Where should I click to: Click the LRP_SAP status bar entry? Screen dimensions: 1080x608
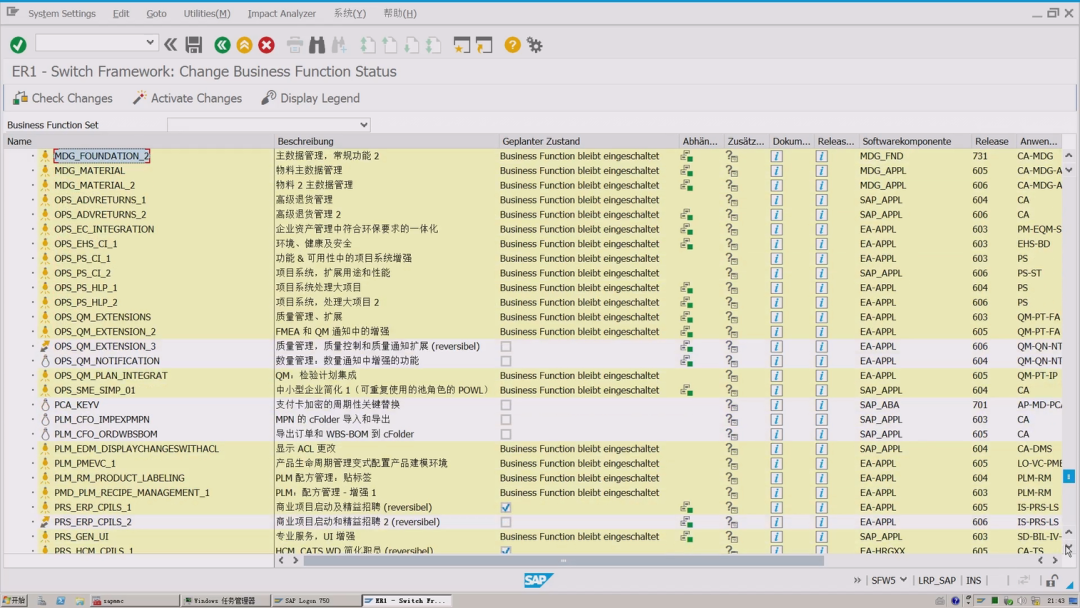(937, 580)
